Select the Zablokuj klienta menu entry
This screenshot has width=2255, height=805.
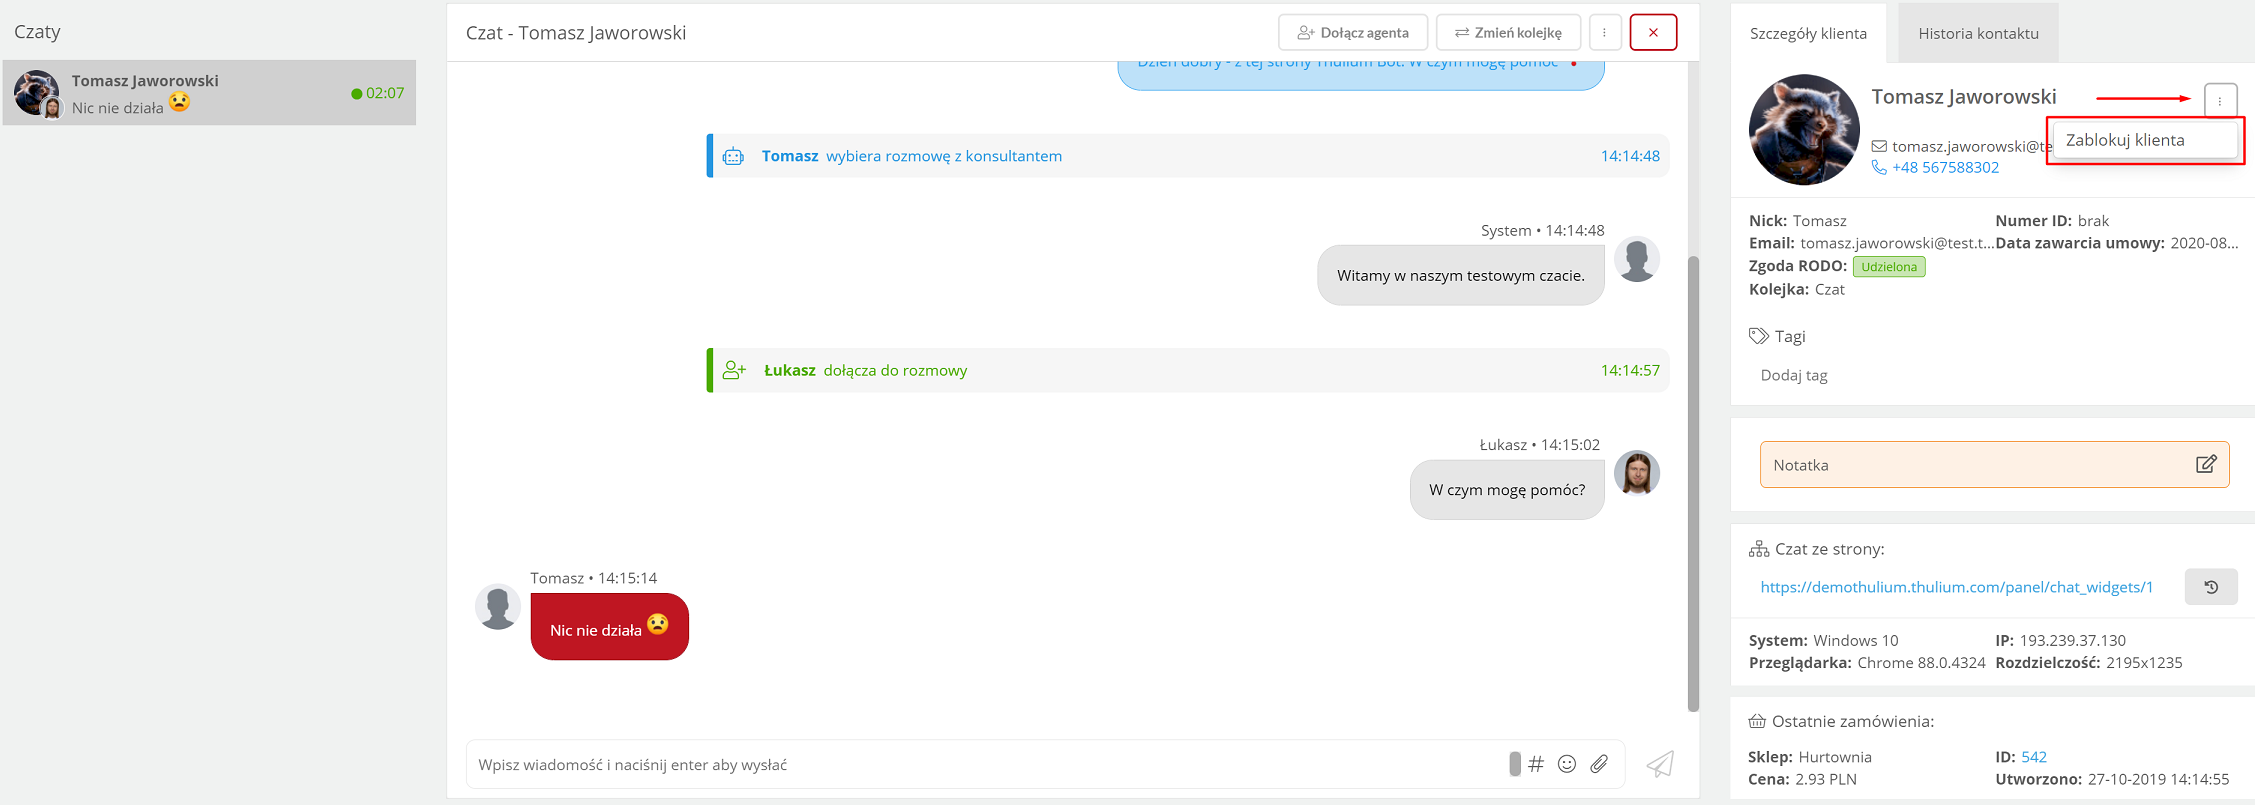tap(2145, 140)
